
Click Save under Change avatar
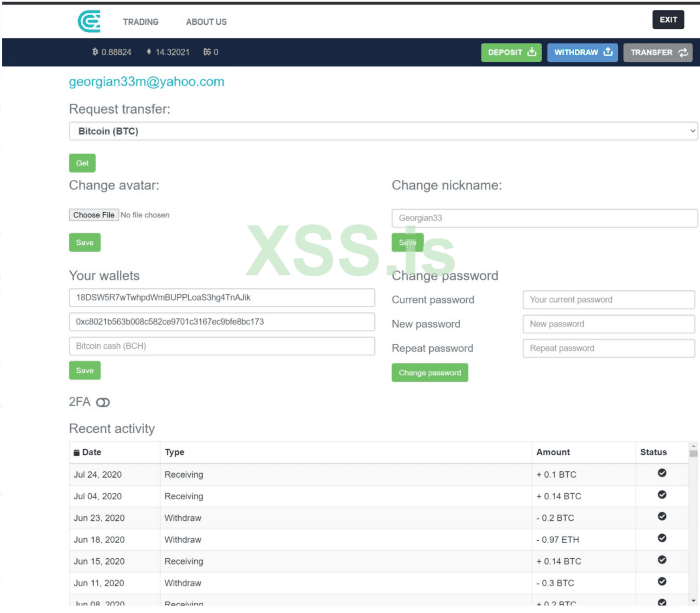pos(85,242)
